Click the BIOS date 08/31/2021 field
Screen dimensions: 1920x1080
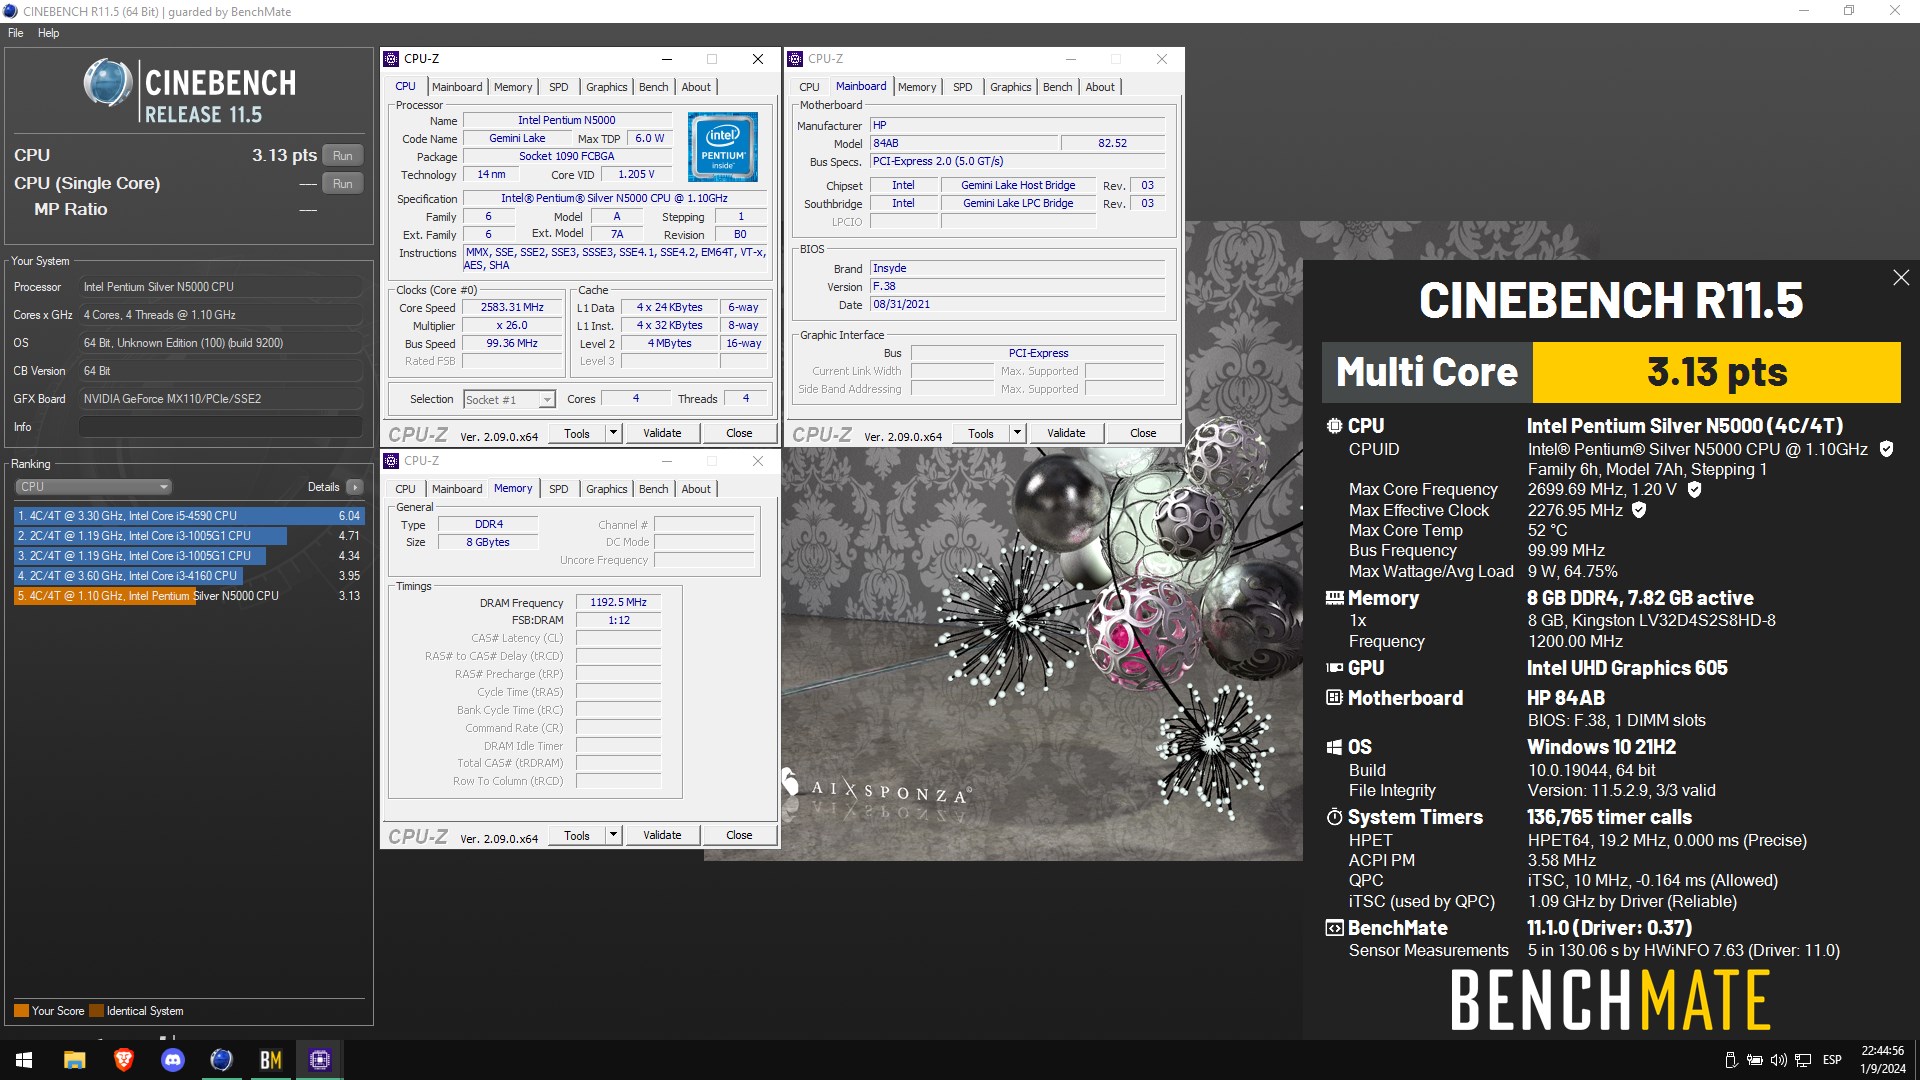tap(1017, 305)
